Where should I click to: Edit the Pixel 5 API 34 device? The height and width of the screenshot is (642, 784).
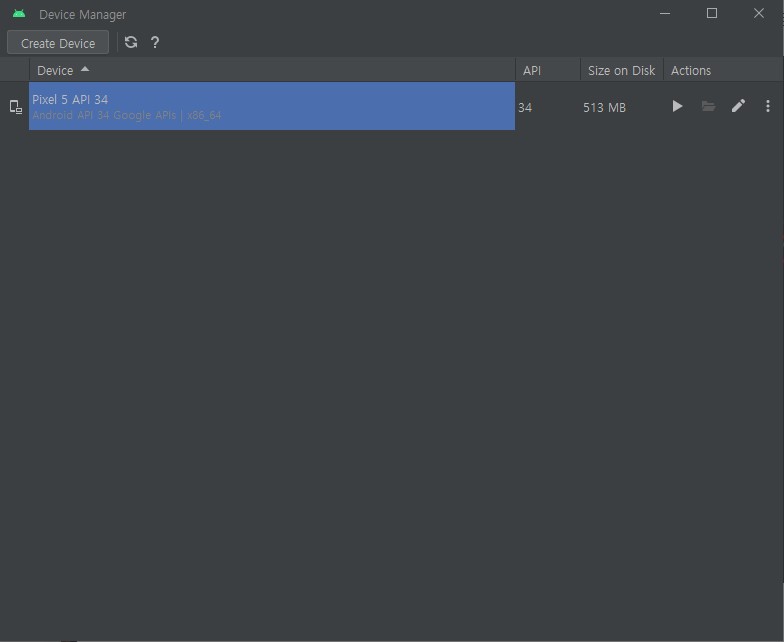738,106
